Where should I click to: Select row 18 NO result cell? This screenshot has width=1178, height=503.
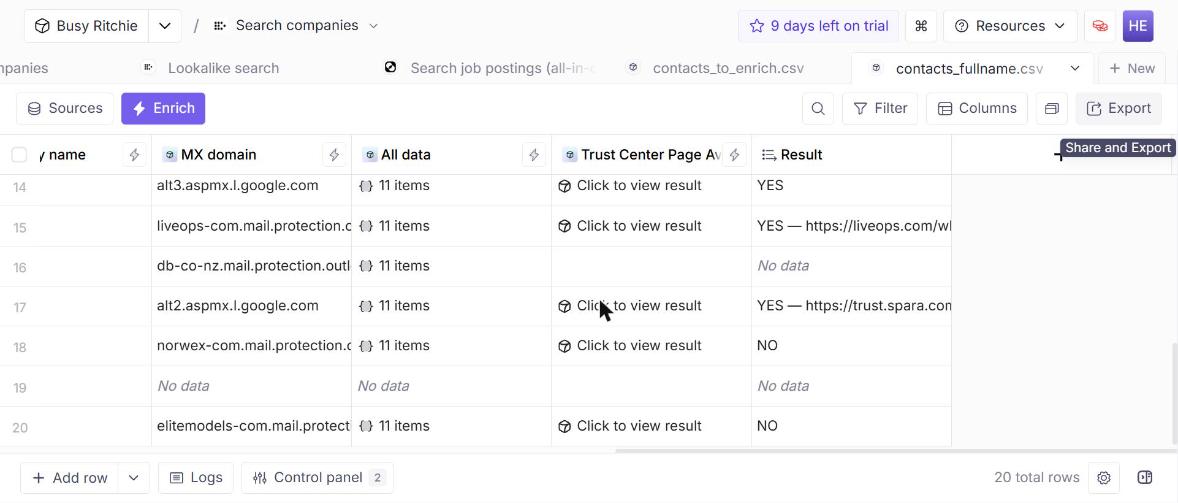[x=851, y=345]
